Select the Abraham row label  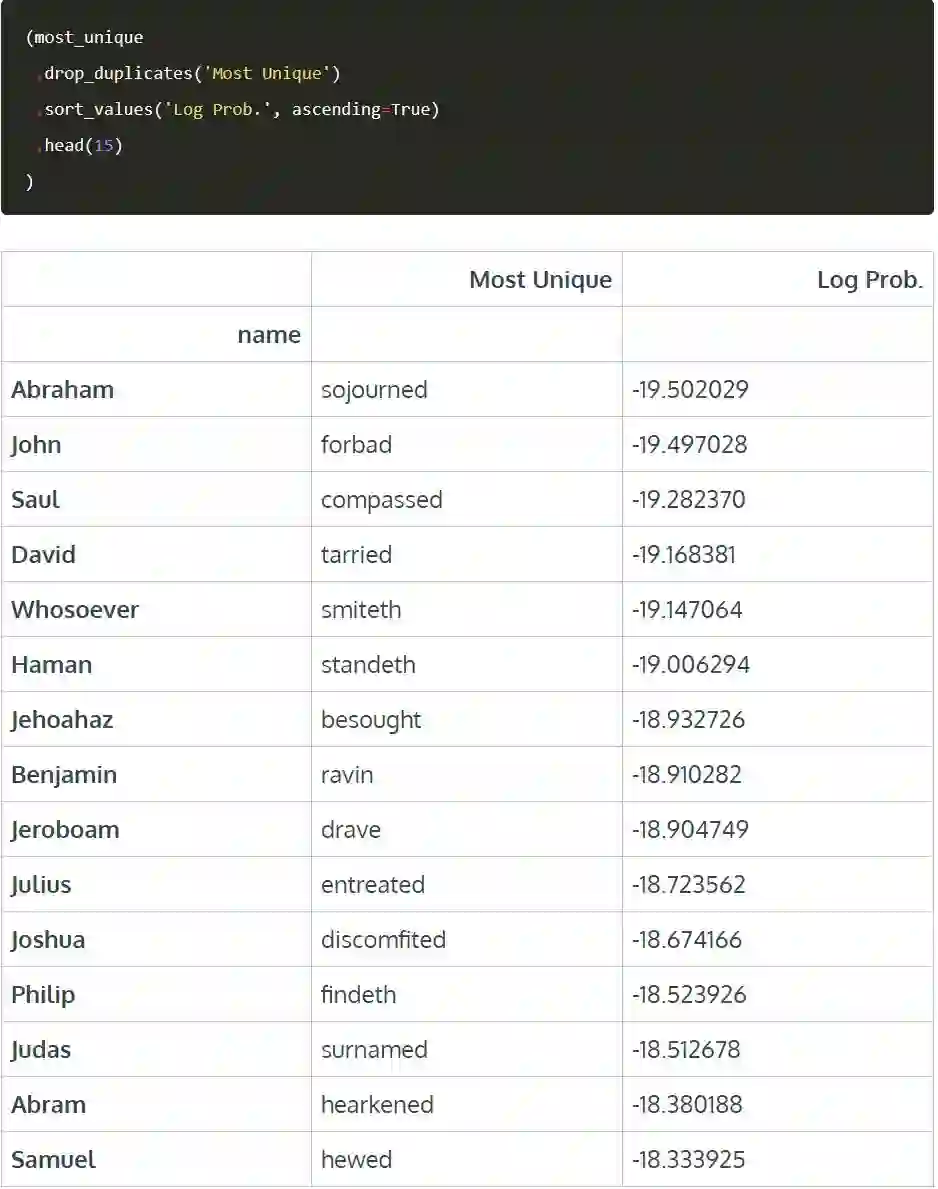pos(63,390)
